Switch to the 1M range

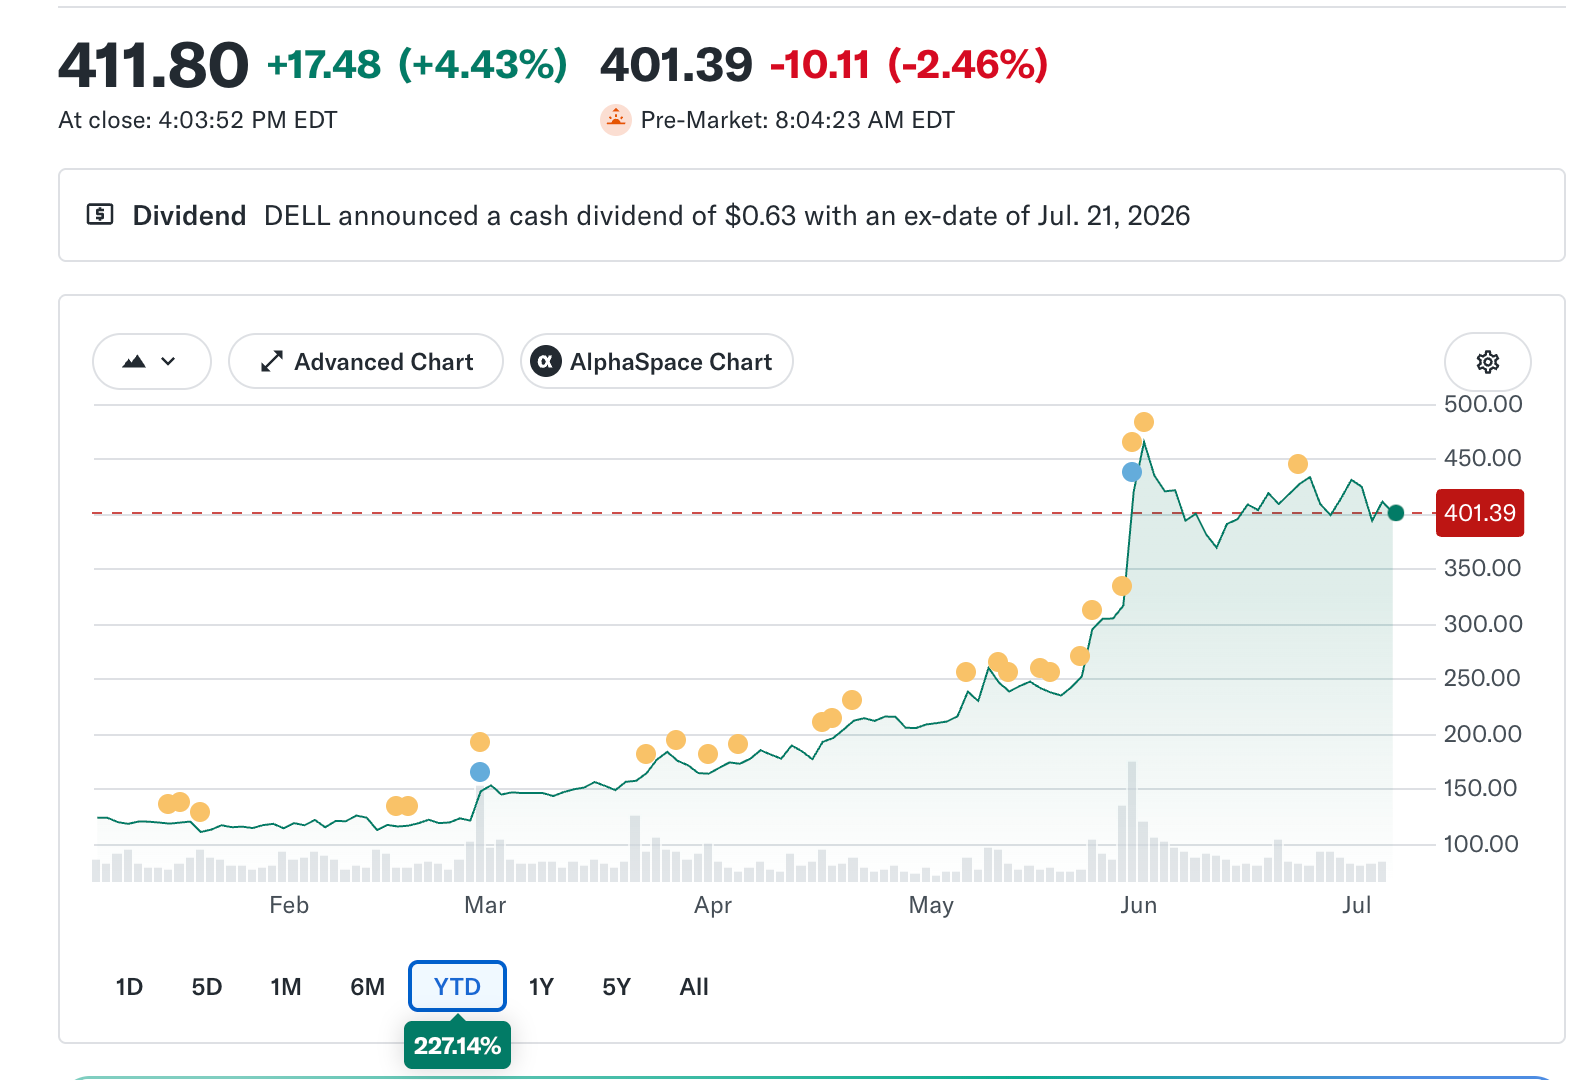[286, 987]
